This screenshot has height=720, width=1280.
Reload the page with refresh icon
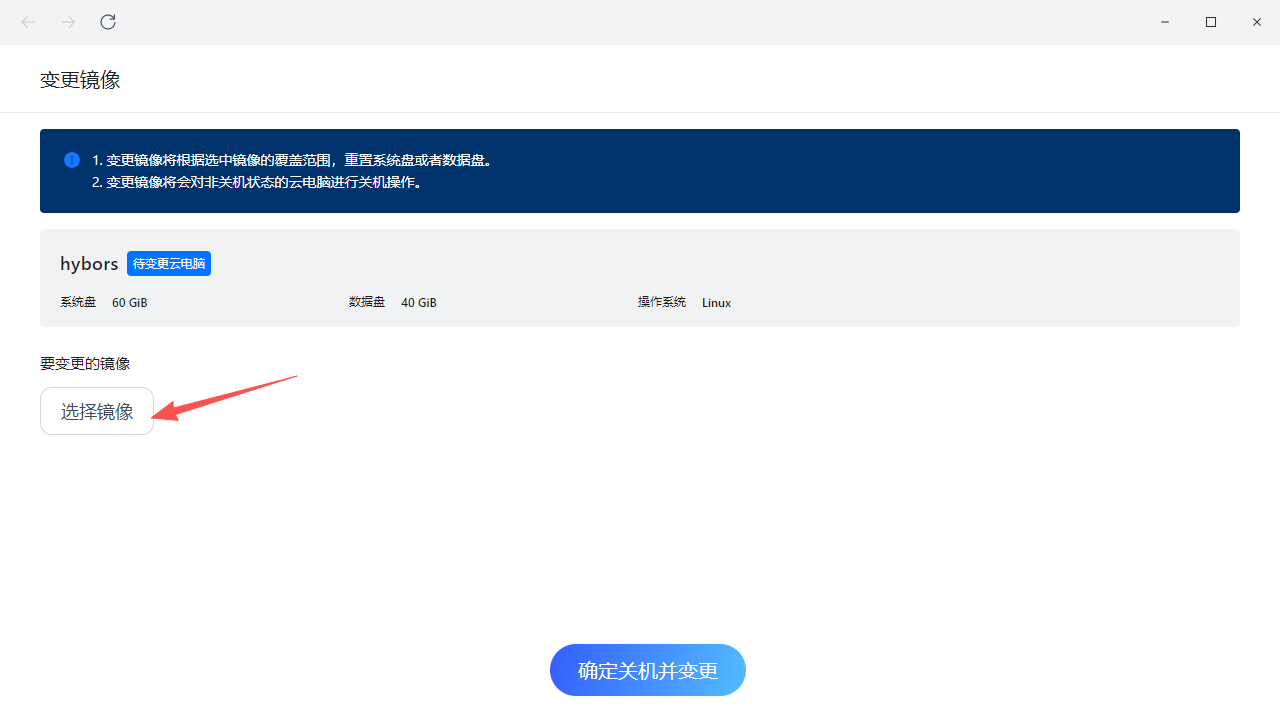[108, 22]
